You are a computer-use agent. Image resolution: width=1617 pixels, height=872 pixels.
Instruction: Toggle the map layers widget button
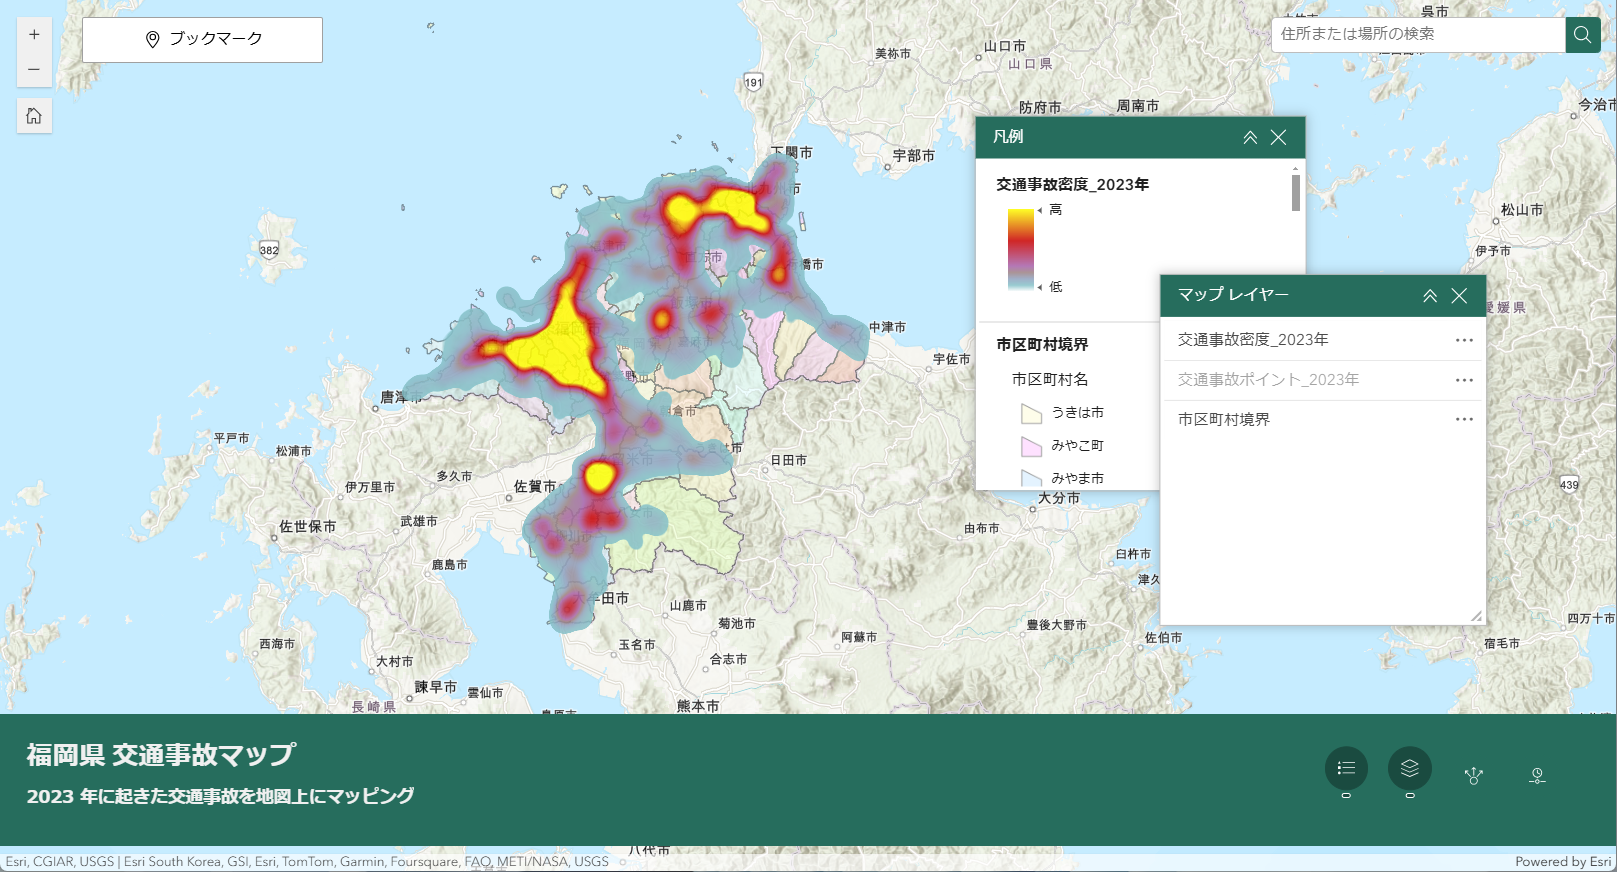click(1409, 768)
